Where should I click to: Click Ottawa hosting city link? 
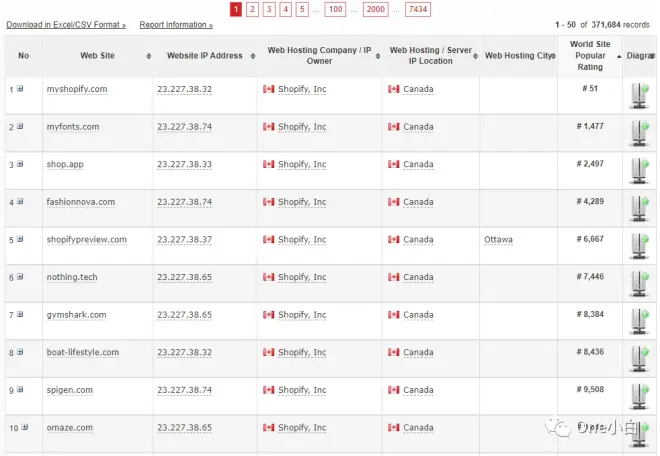[499, 240]
